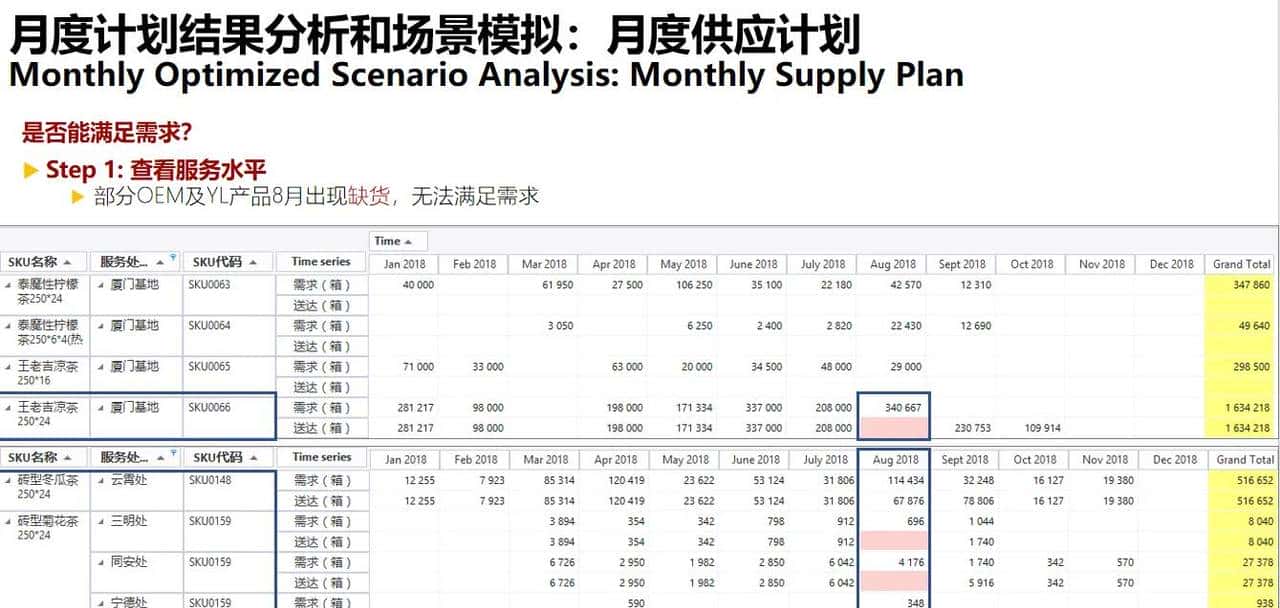Click the sort arrow on SKU代码 header
1280x608 pixels.
[x=253, y=263]
